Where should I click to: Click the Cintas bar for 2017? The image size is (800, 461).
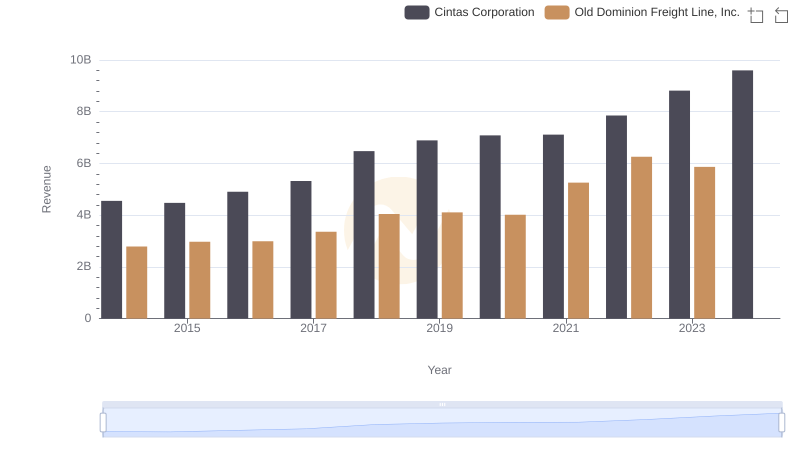[x=301, y=250]
